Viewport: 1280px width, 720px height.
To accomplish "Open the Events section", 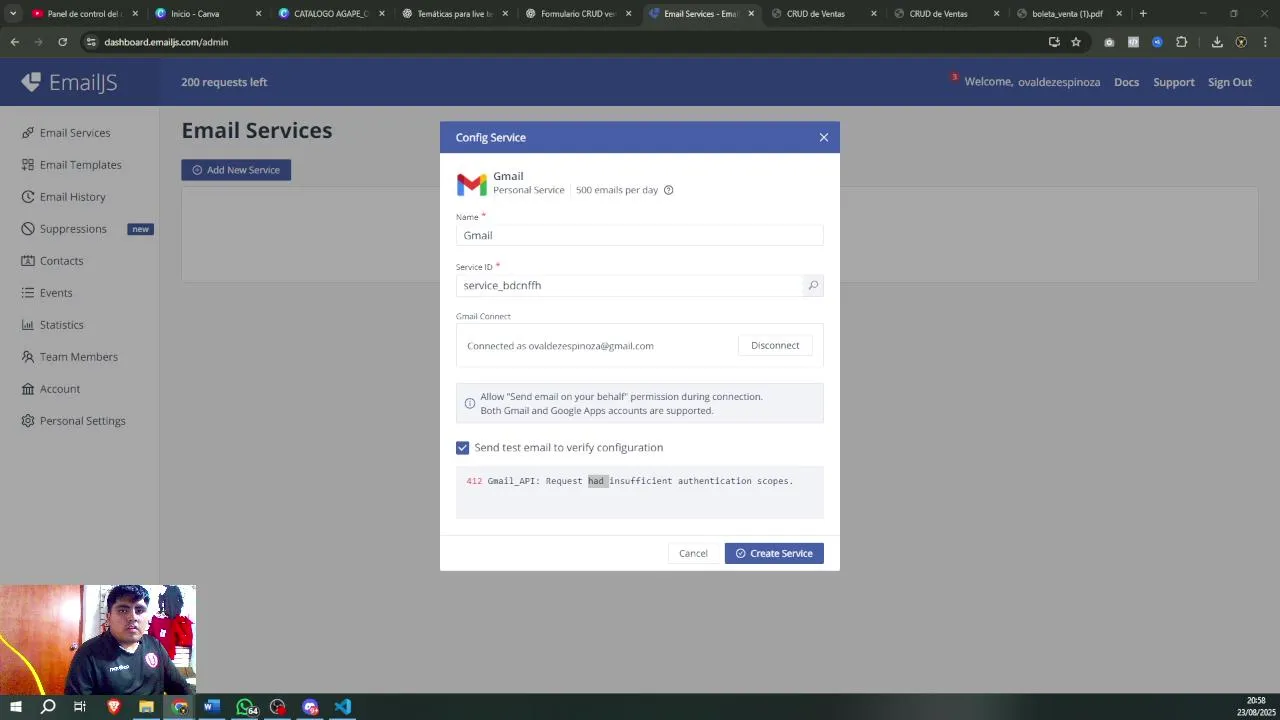I will [x=47, y=293].
